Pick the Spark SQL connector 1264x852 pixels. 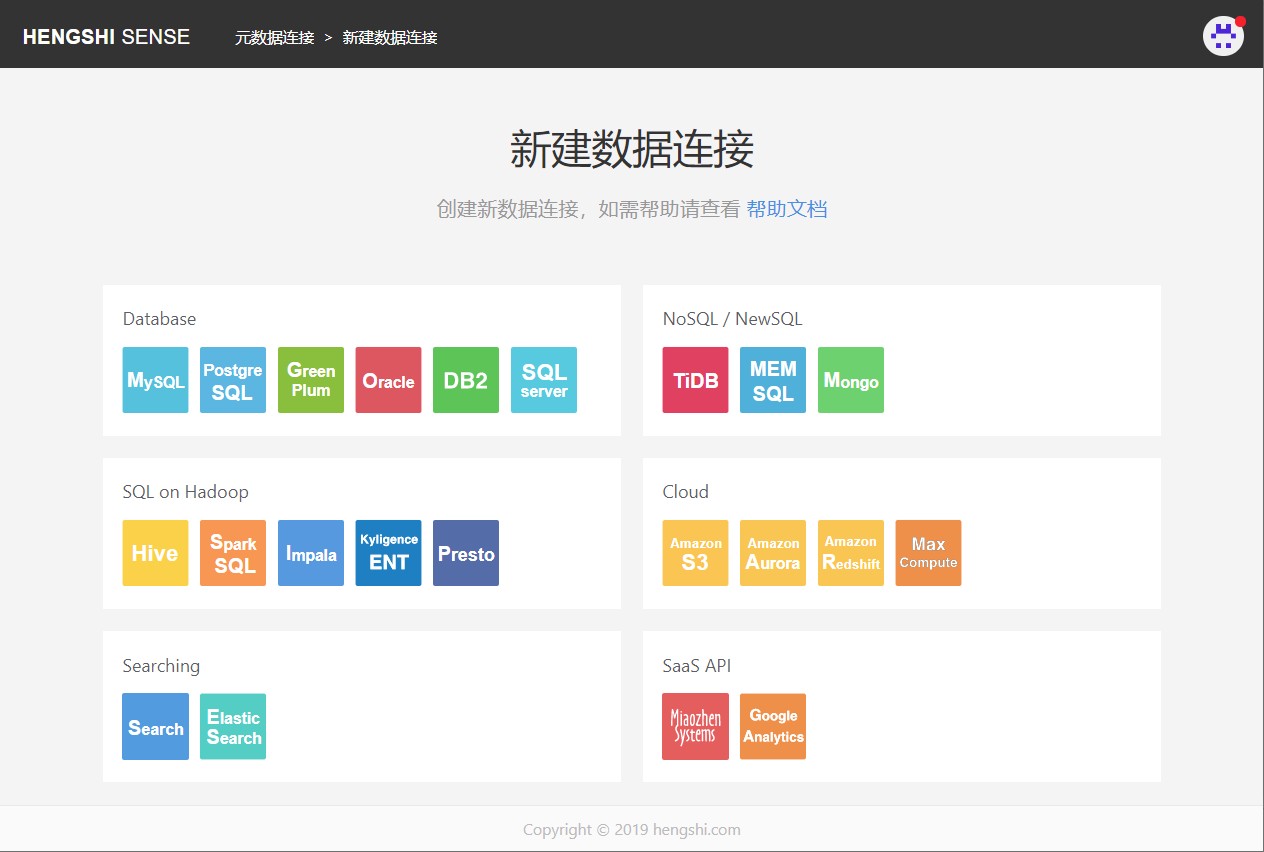pyautogui.click(x=233, y=553)
